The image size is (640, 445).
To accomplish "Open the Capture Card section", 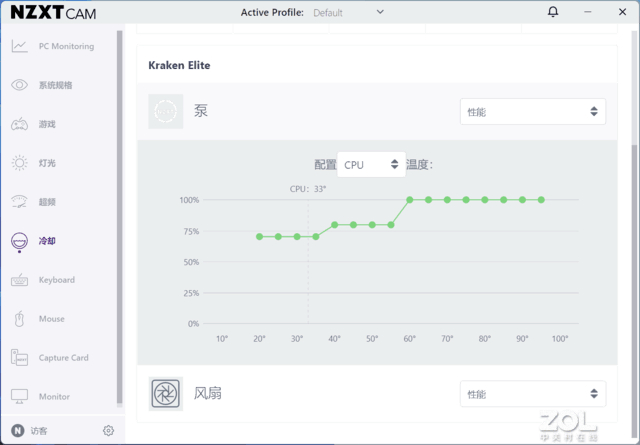I will click(x=63, y=358).
